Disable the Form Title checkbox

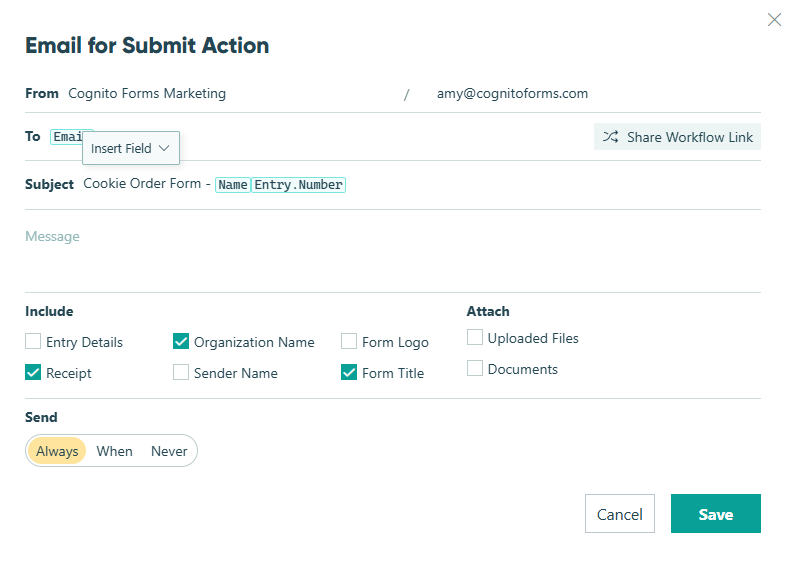349,373
